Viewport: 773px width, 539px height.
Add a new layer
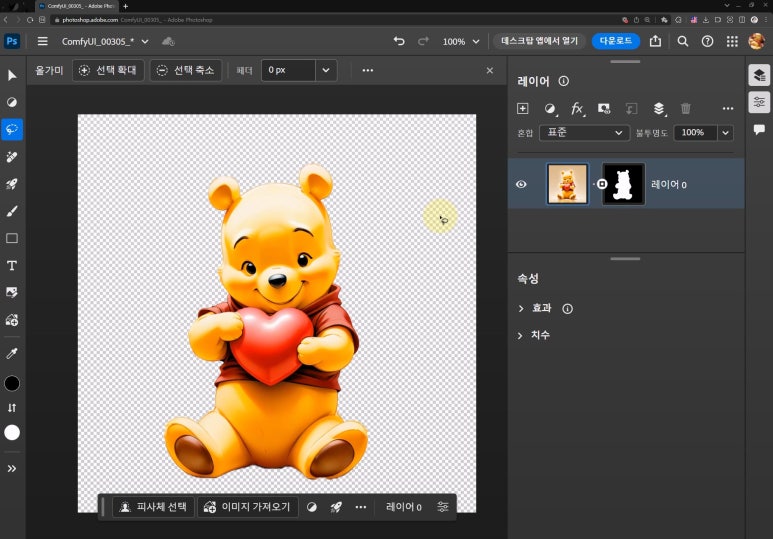[523, 108]
